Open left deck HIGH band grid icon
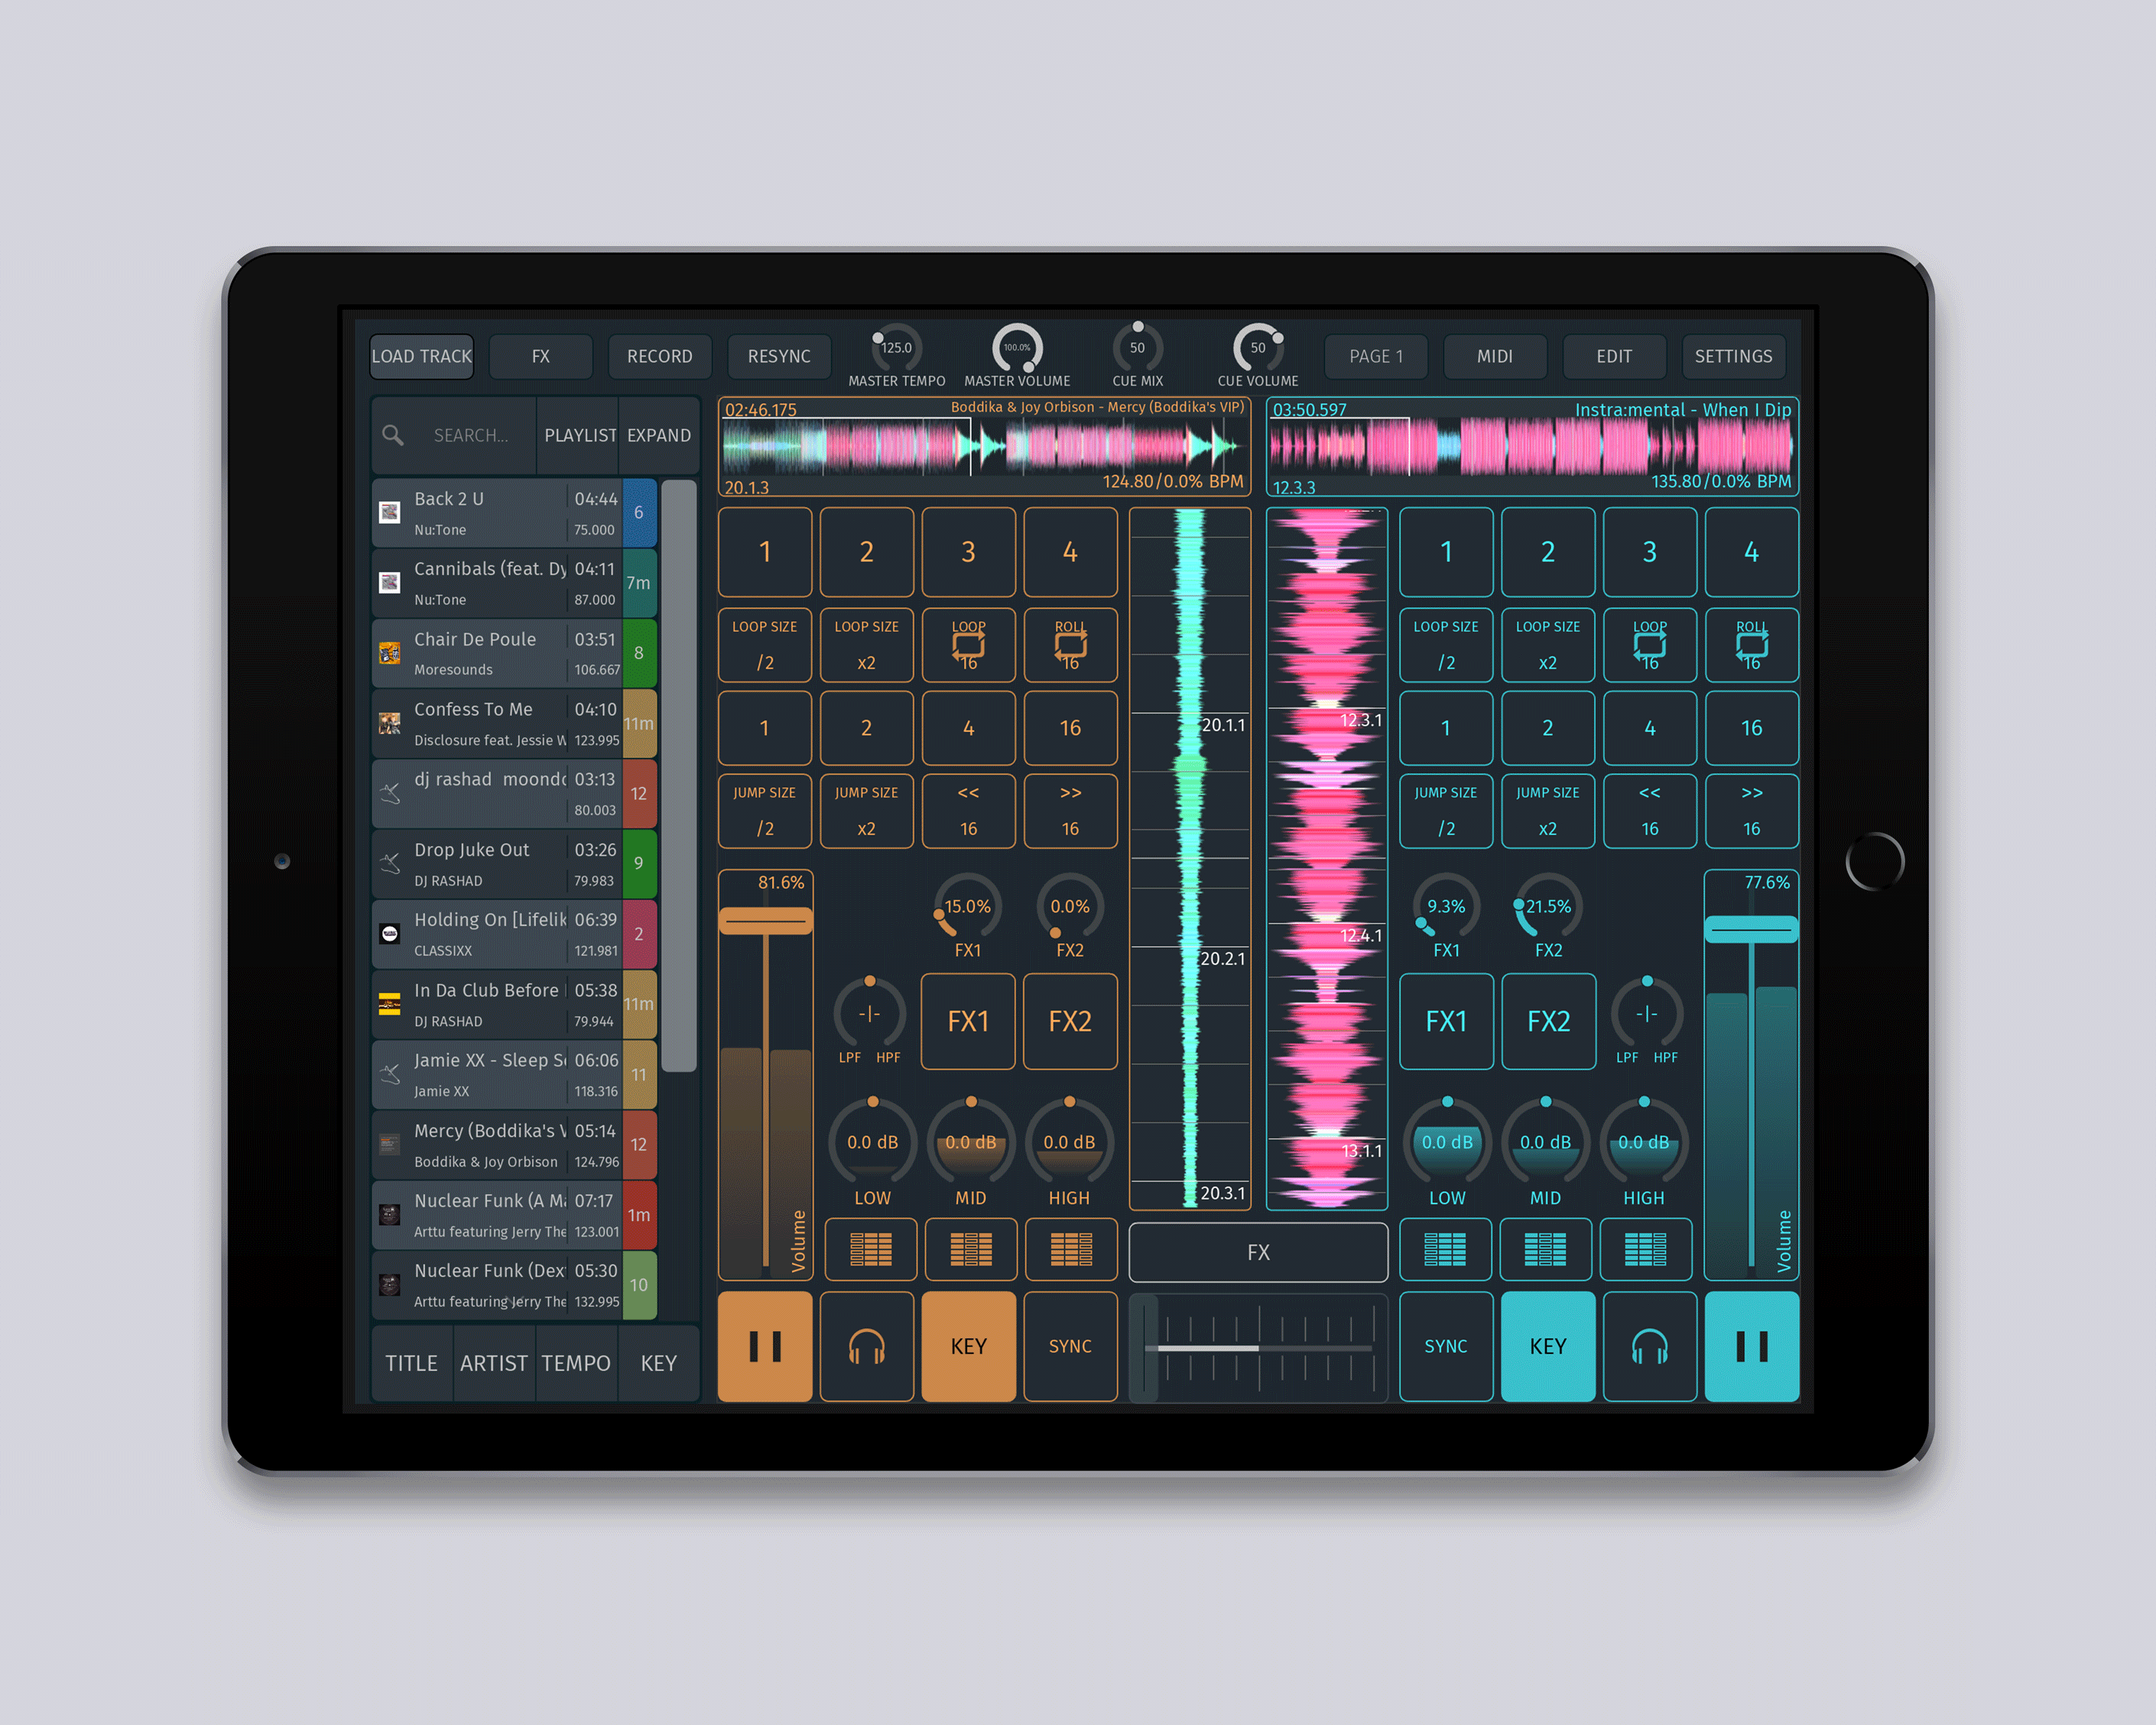Viewport: 2156px width, 1725px height. tap(1071, 1249)
